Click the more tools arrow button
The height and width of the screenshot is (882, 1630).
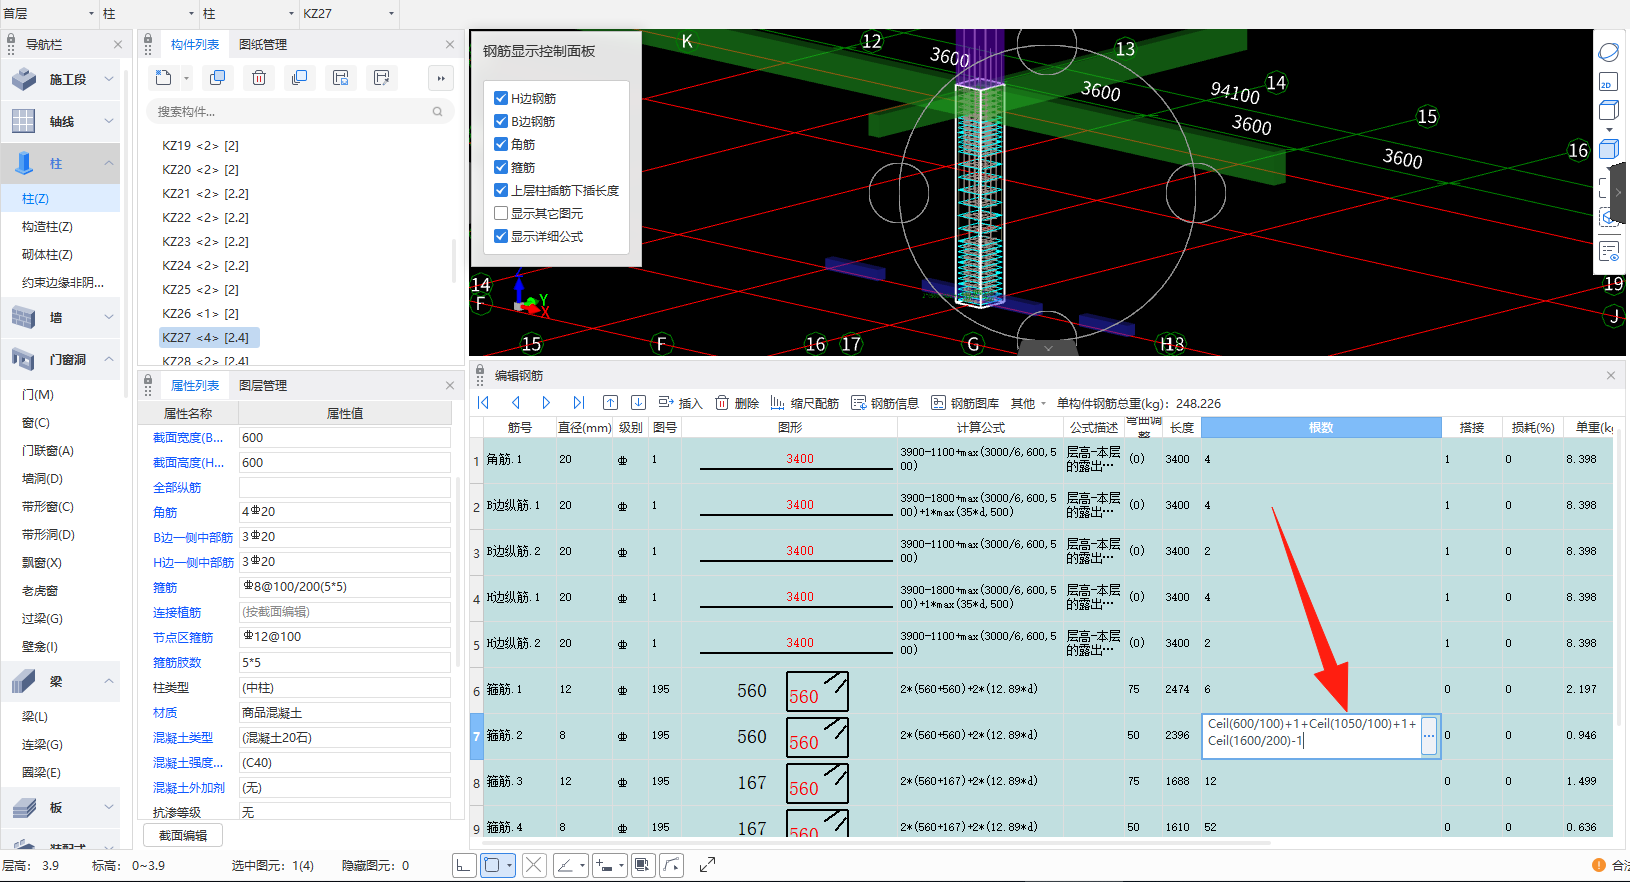(x=441, y=78)
